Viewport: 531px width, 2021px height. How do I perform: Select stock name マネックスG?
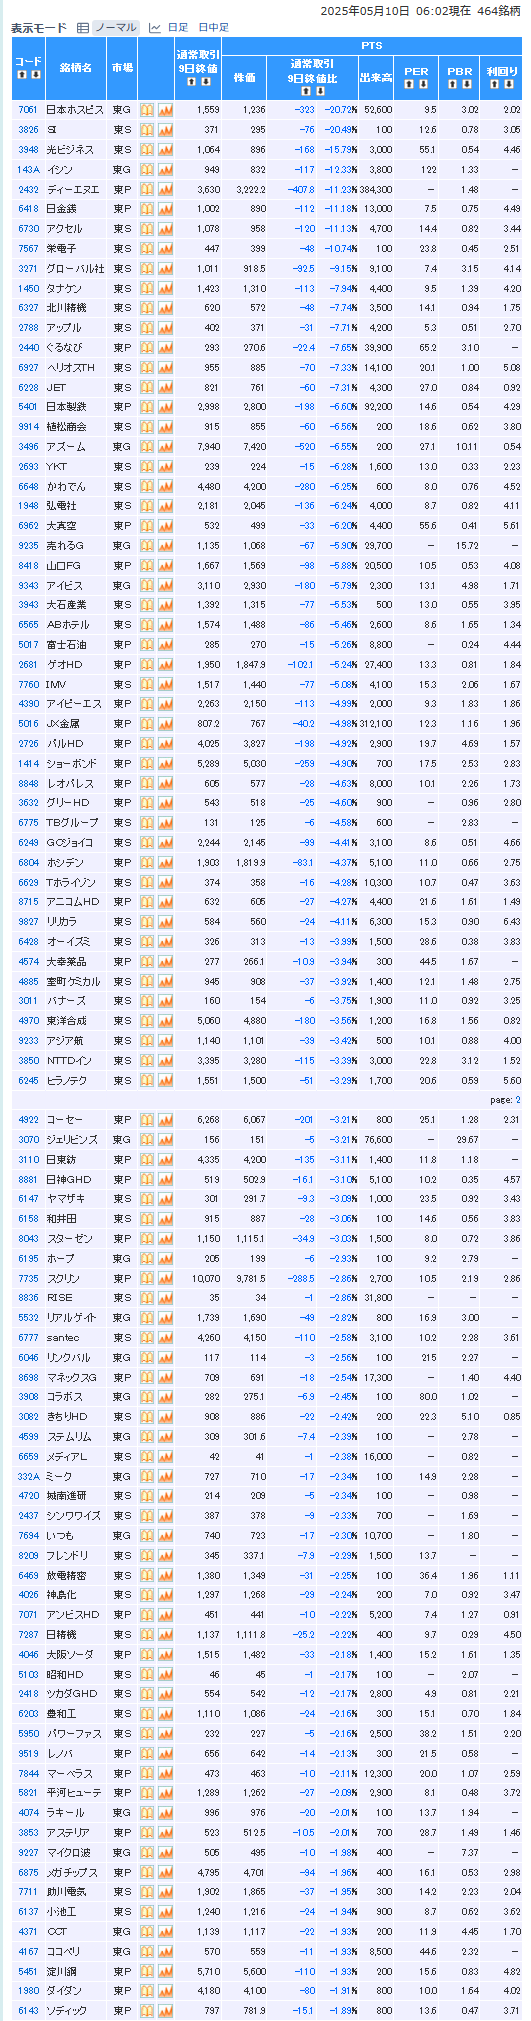[72, 1377]
